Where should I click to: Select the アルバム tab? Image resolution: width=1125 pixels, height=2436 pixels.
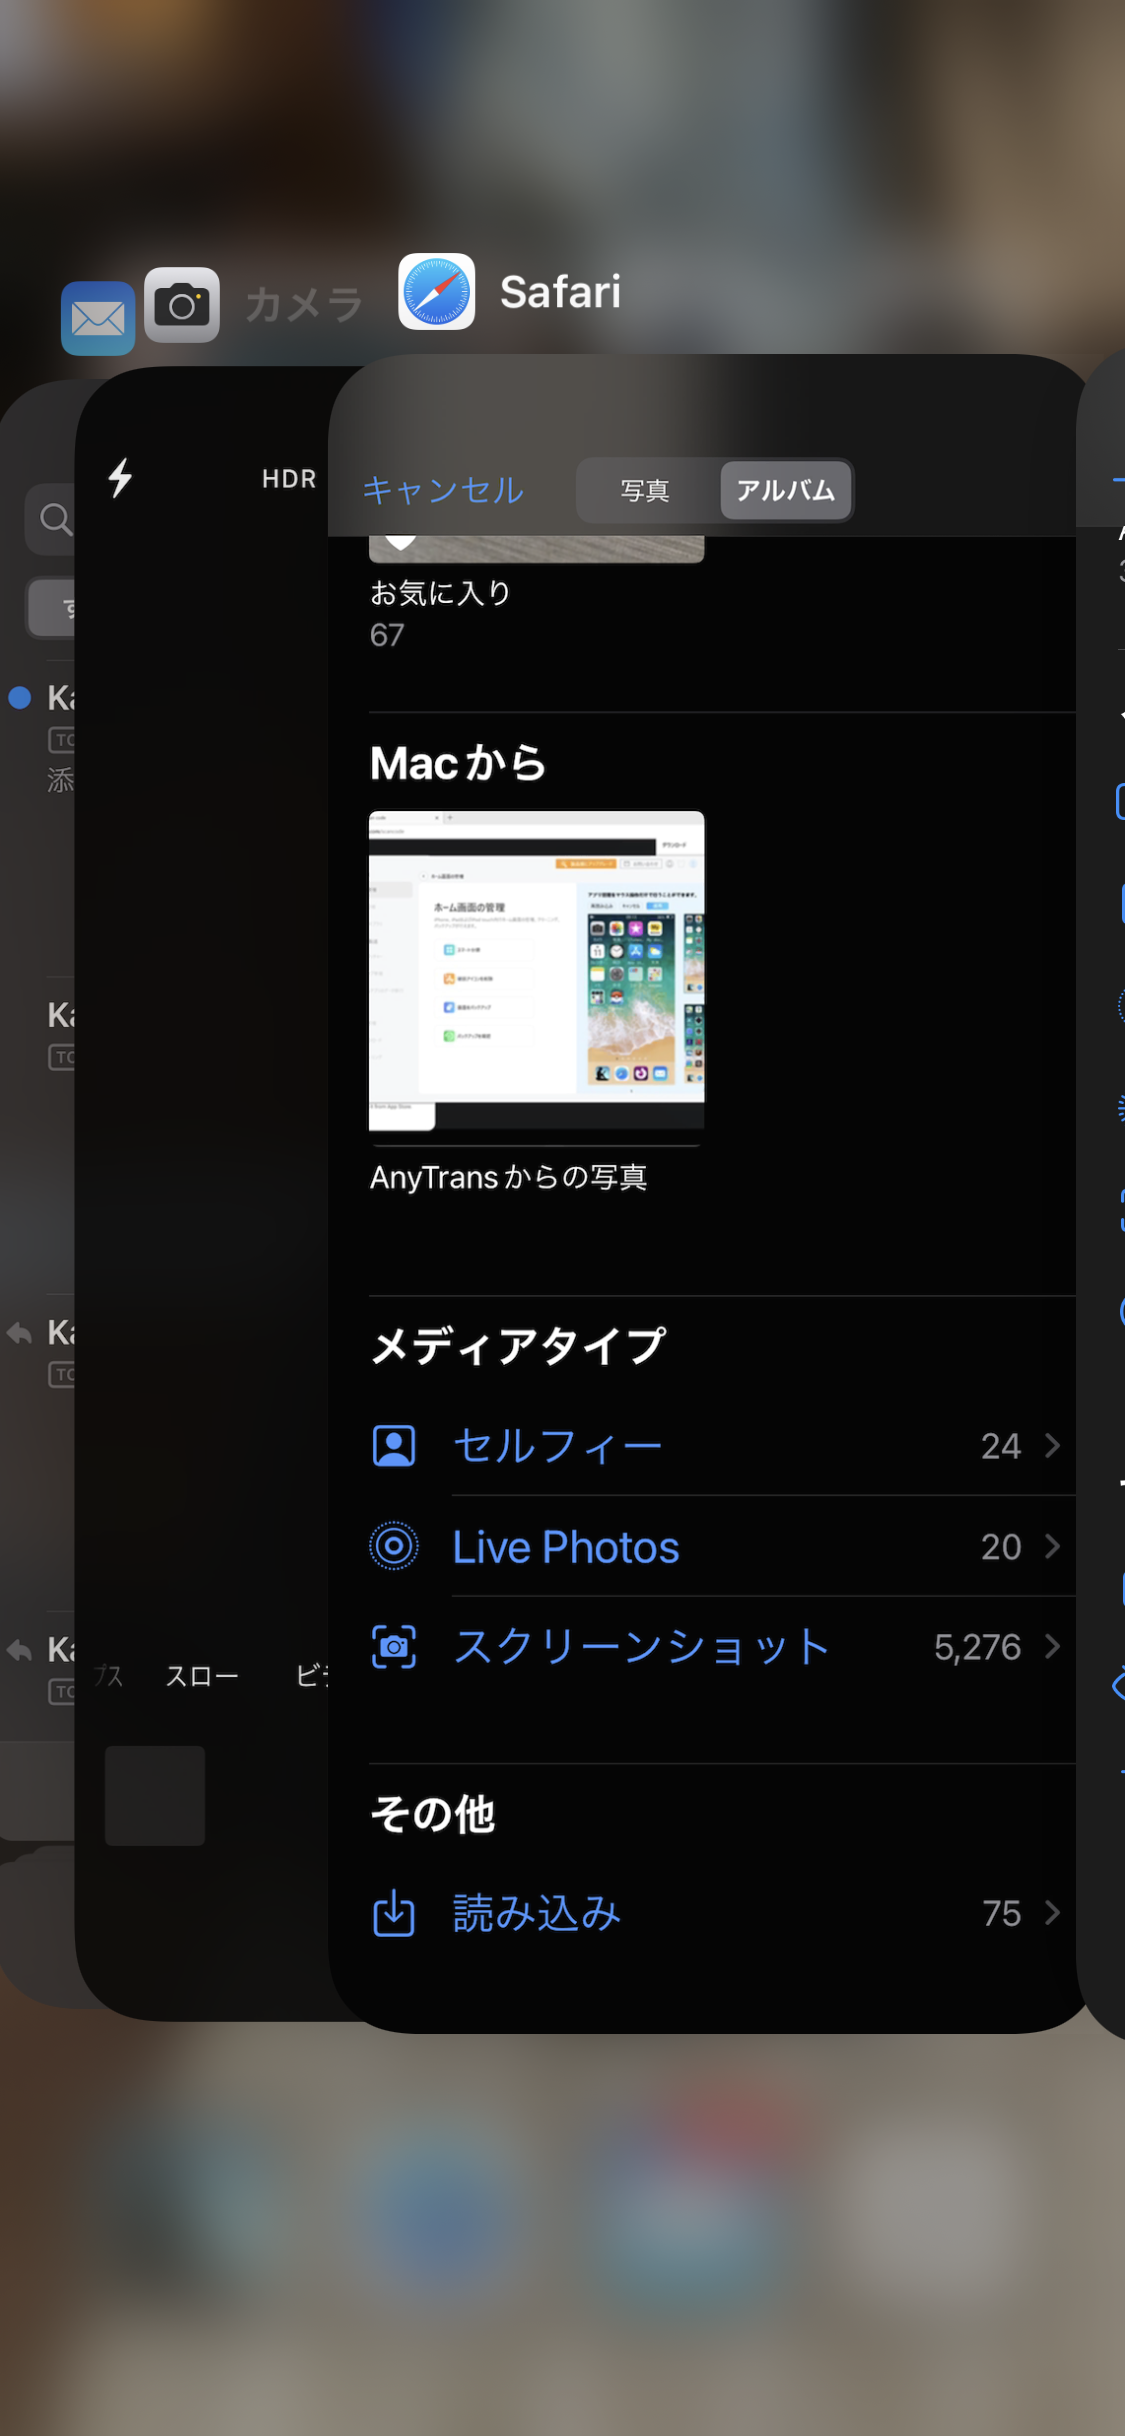coord(786,491)
